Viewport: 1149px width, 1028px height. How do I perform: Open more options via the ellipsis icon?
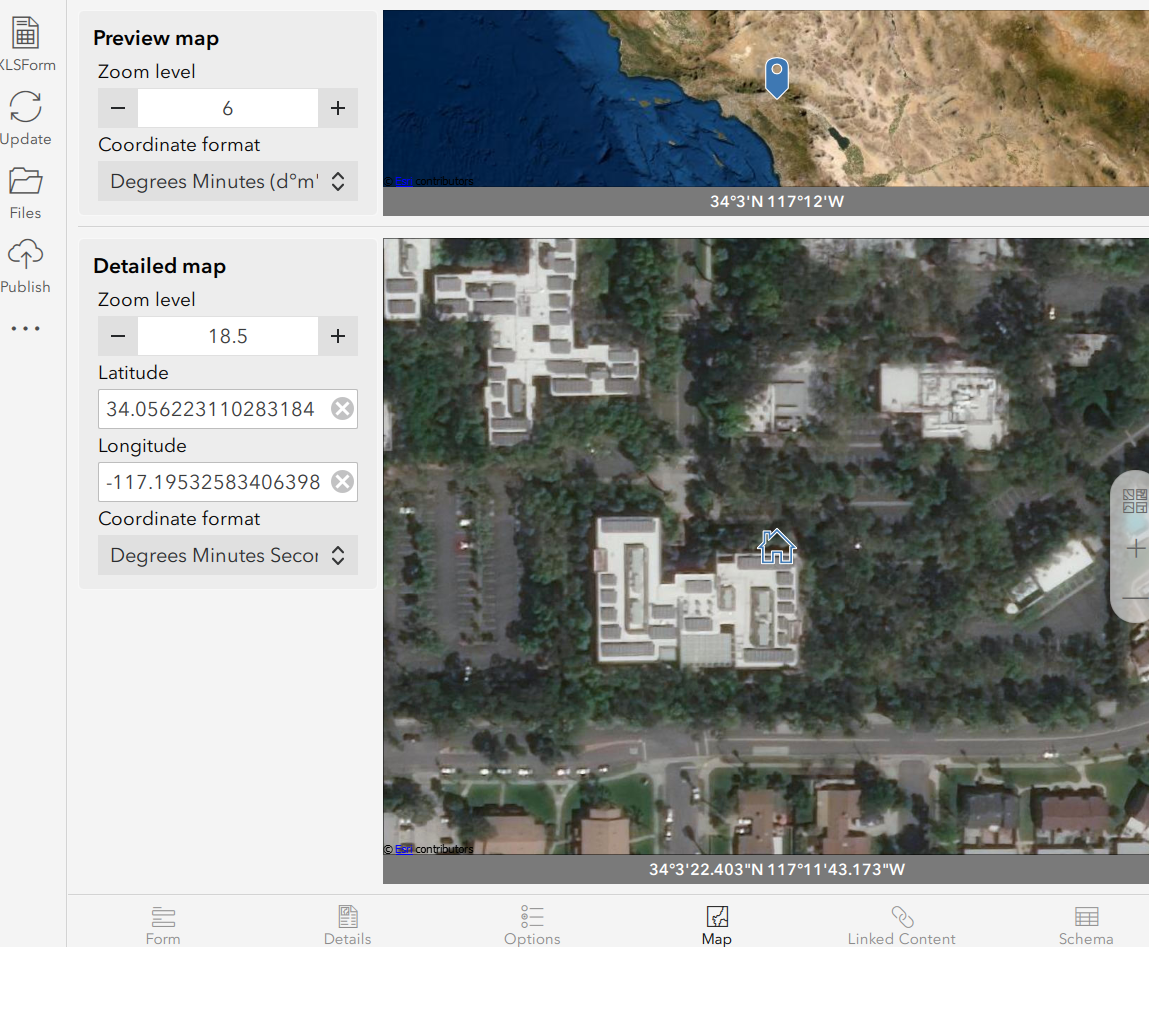(25, 328)
